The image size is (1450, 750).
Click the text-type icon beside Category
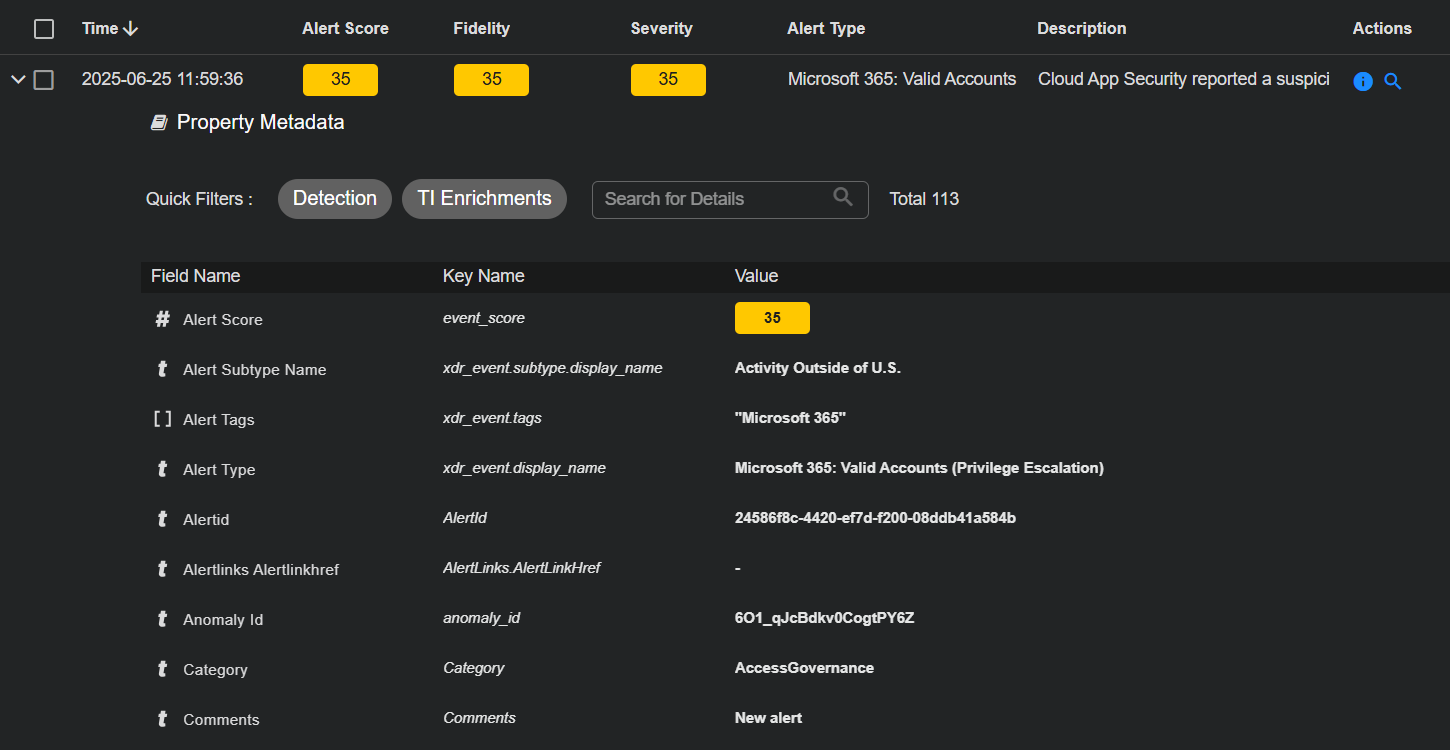point(162,669)
